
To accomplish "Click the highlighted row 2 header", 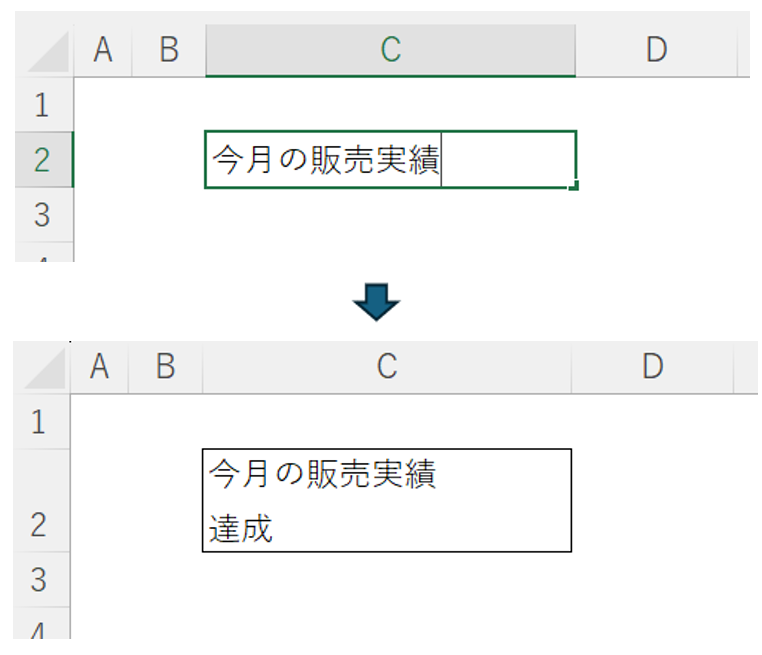I will (x=42, y=160).
